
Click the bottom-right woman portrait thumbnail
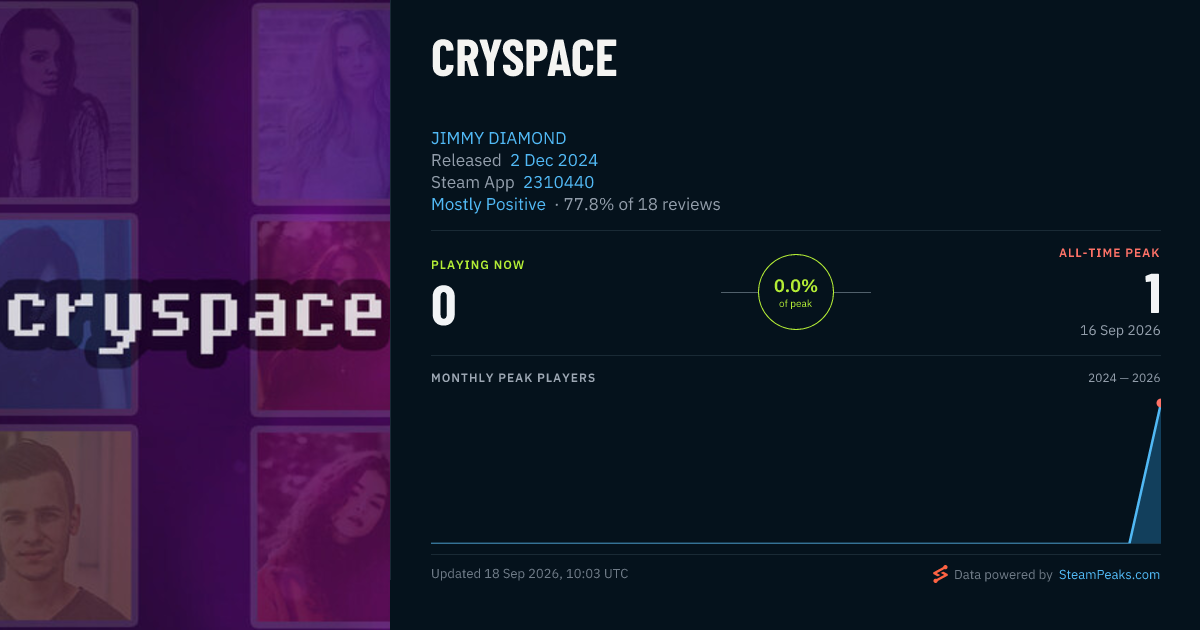320,527
